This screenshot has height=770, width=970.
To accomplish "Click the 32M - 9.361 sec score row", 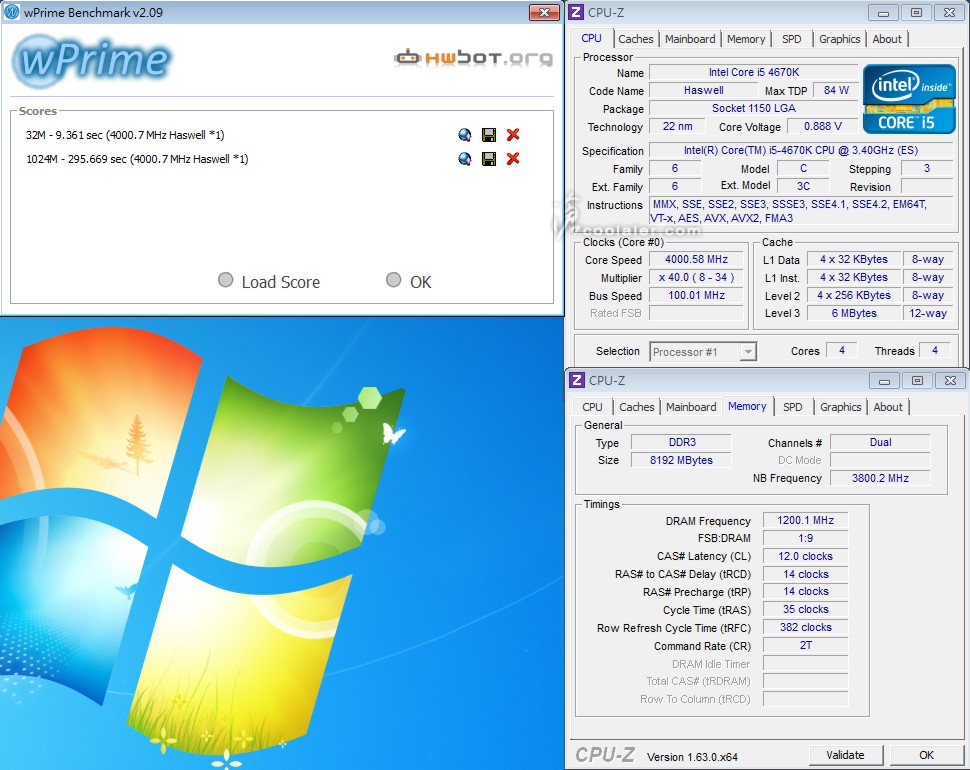I will coord(125,135).
